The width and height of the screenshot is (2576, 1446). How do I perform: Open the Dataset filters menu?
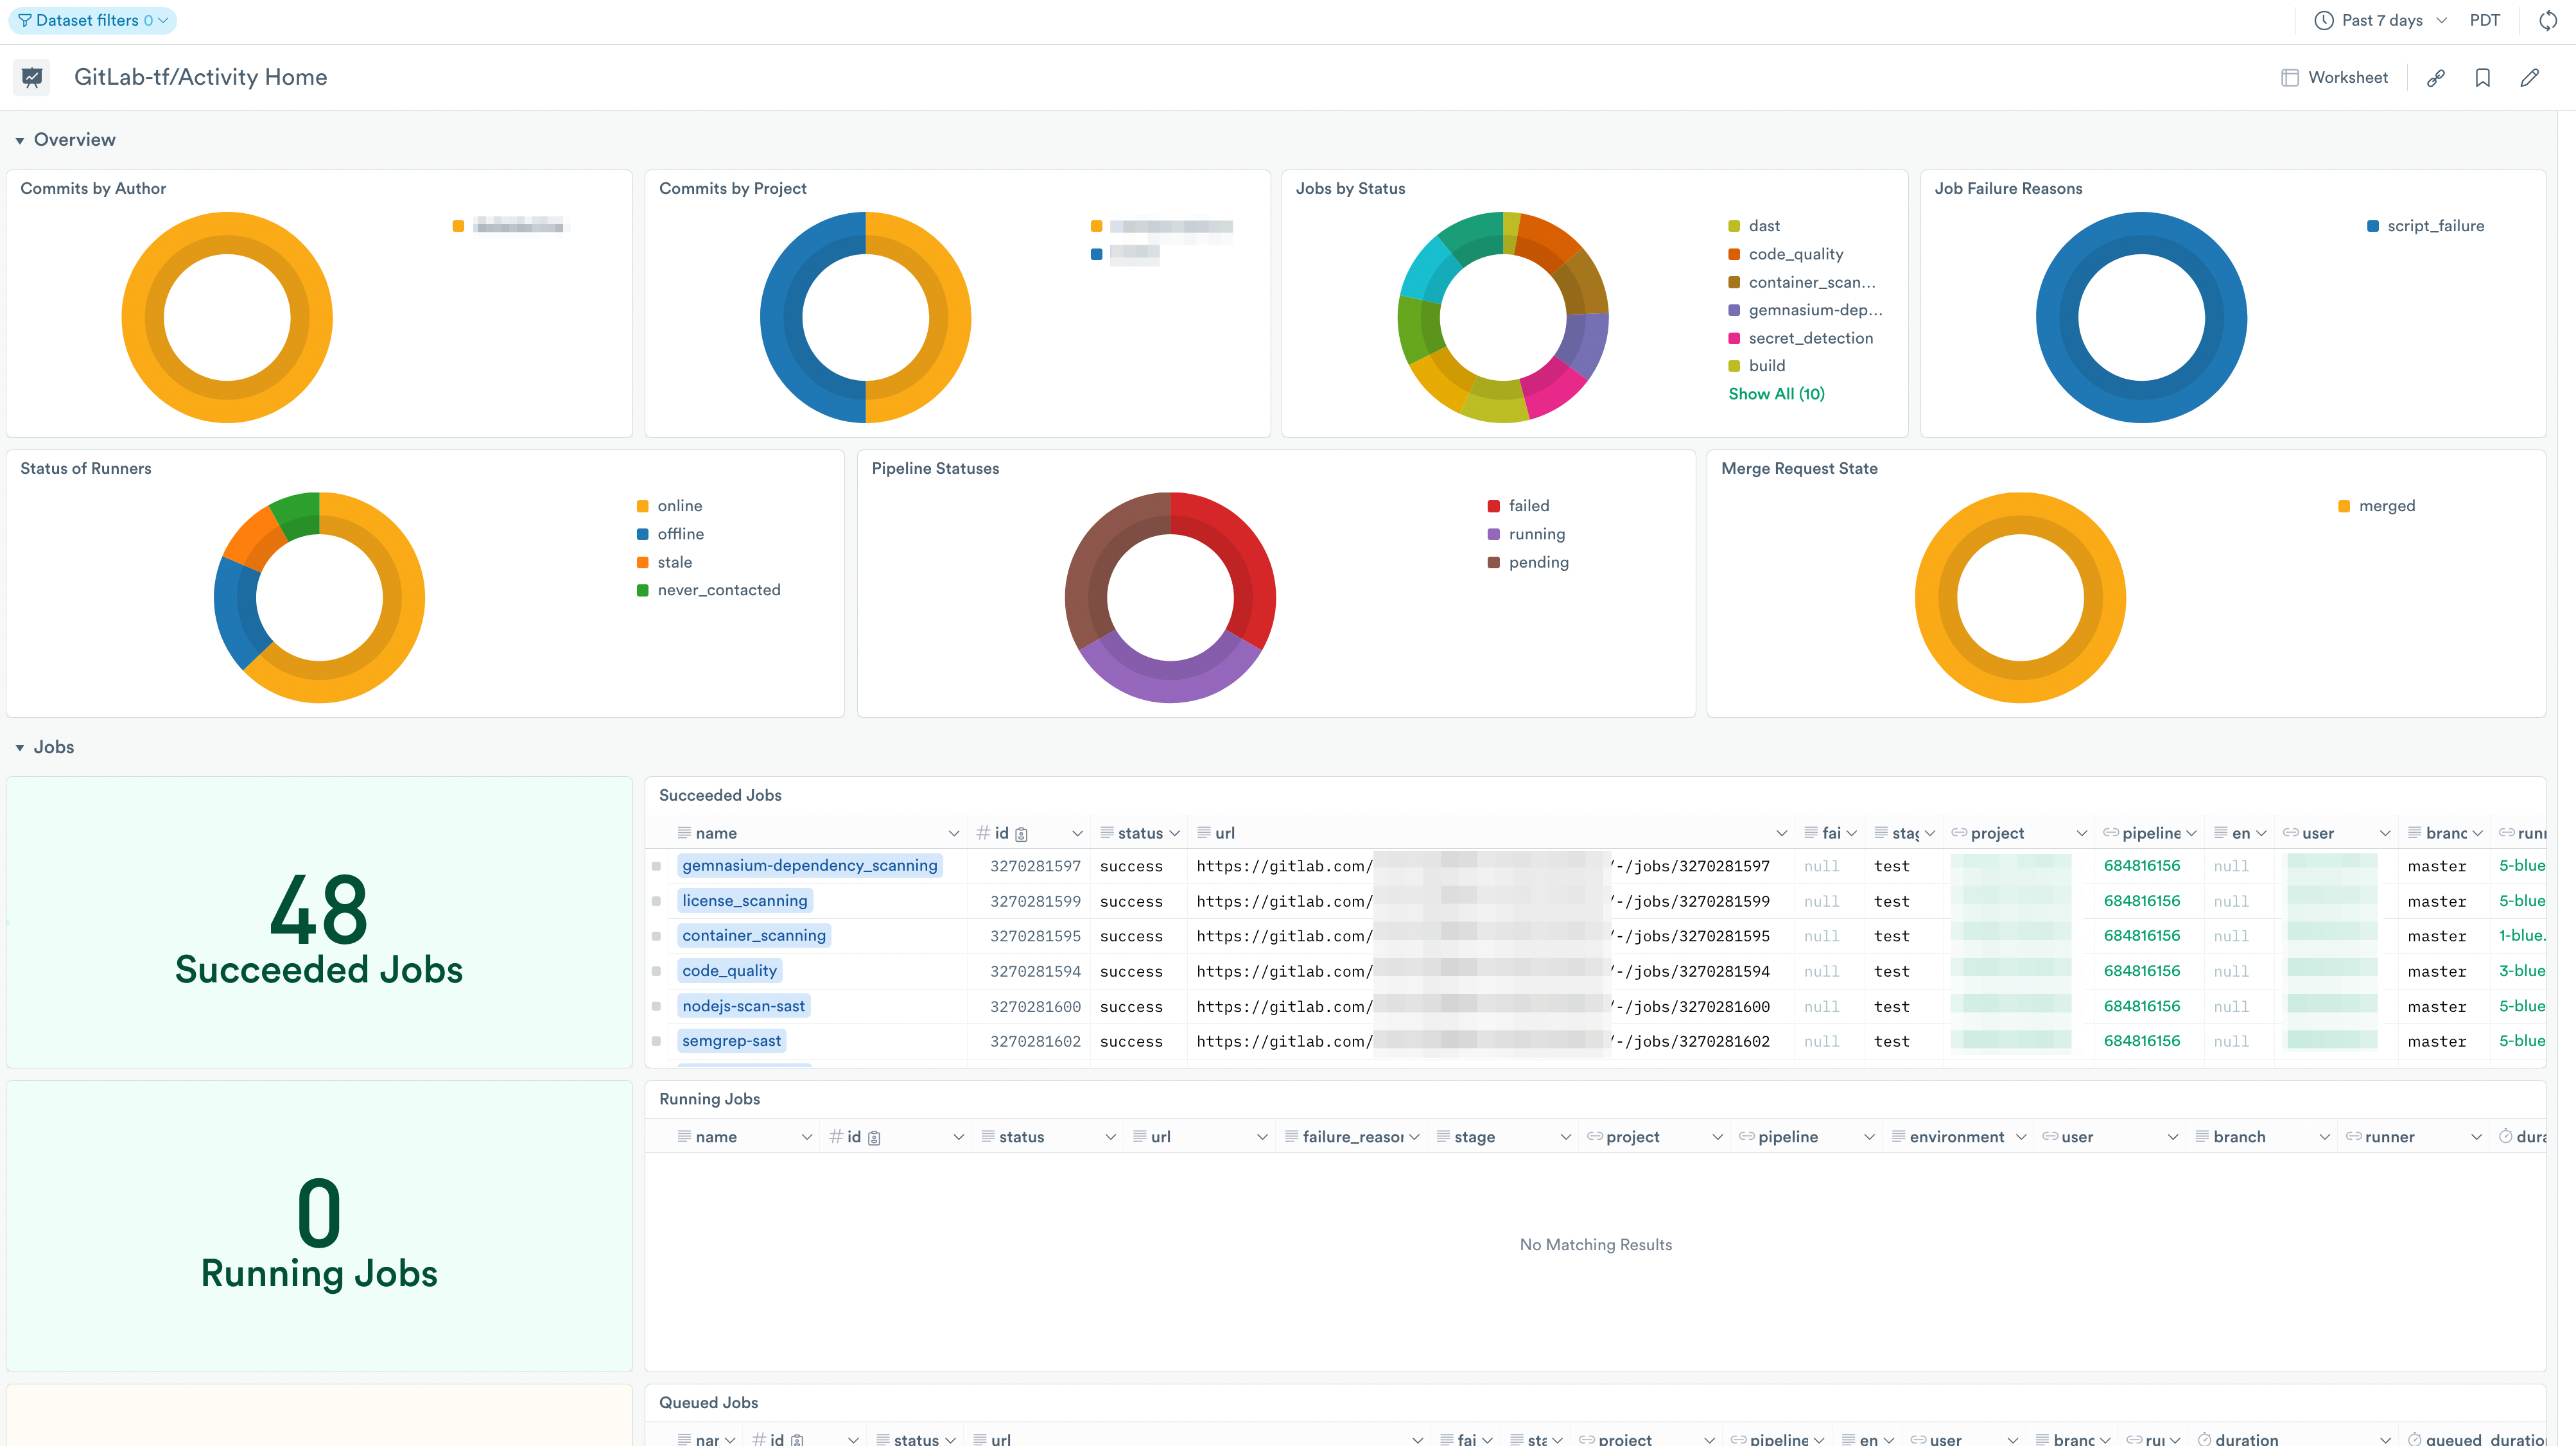coord(92,20)
